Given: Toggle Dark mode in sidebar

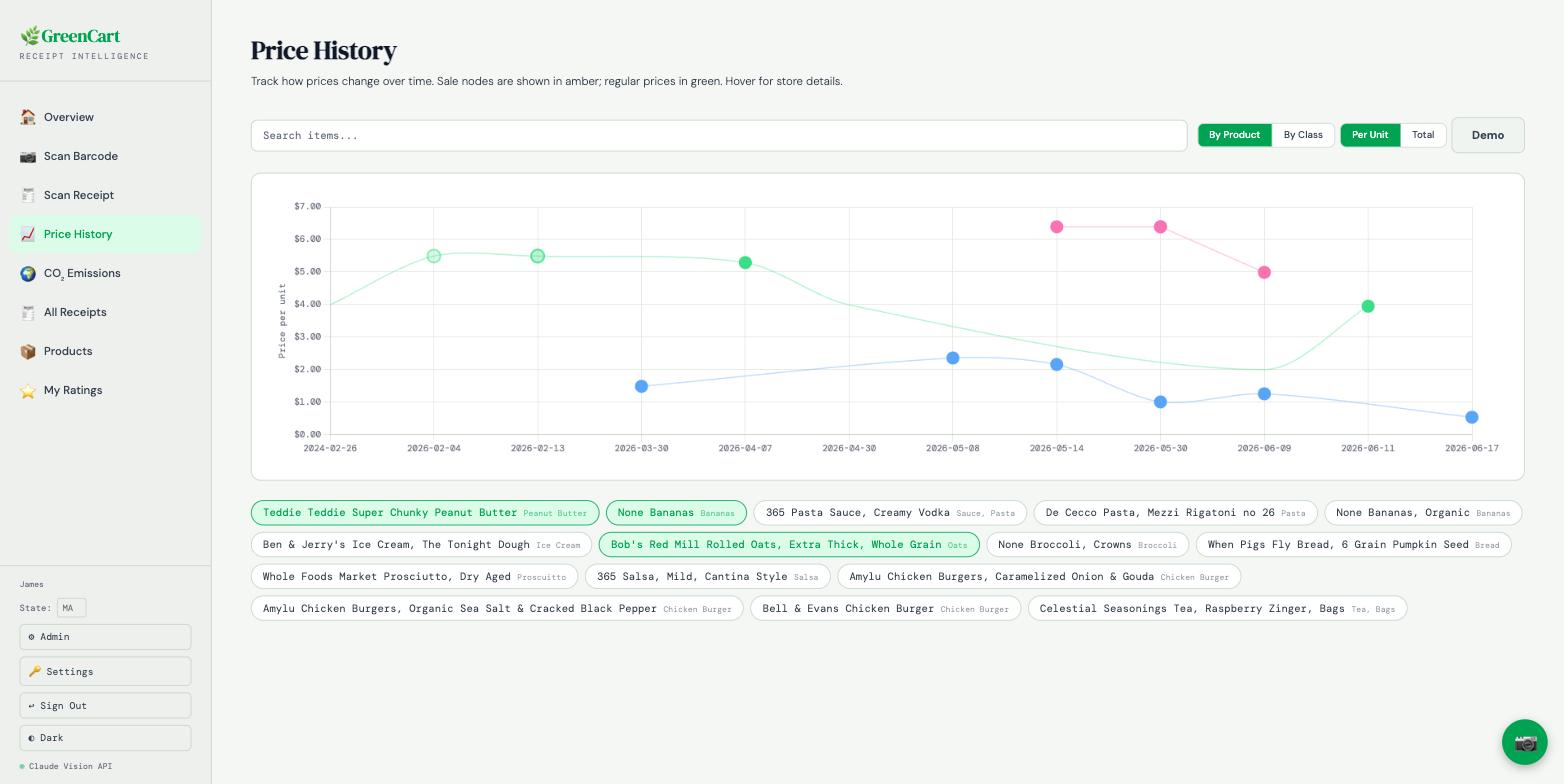Looking at the screenshot, I should (105, 738).
